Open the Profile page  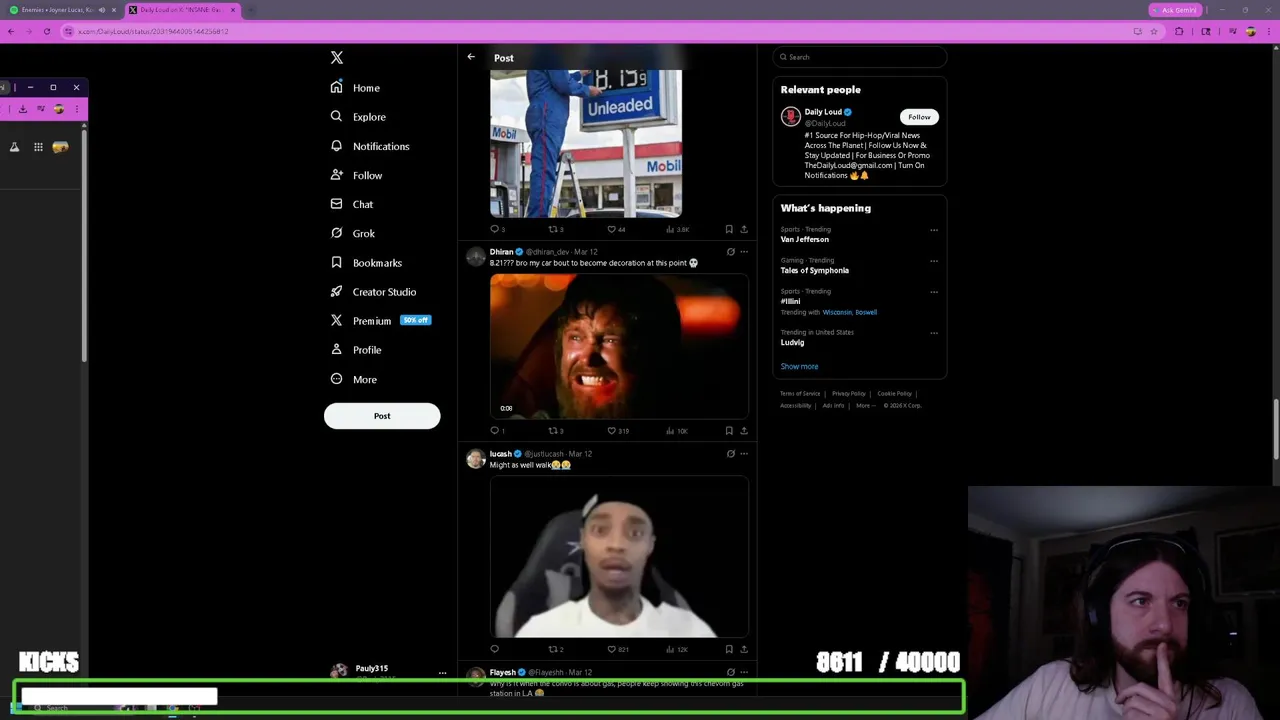[x=356, y=350]
